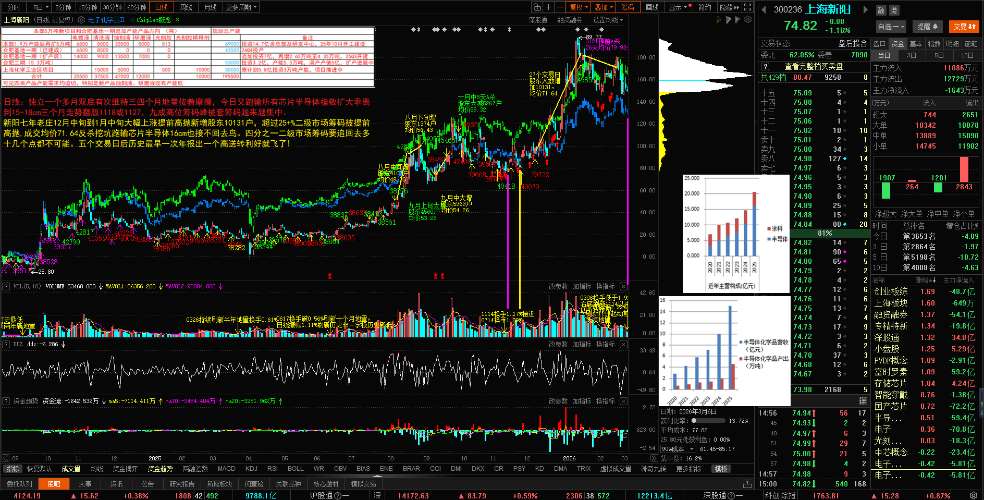Lock the chart using the padlock icon
This screenshot has height=500, width=984.
tap(537, 7)
